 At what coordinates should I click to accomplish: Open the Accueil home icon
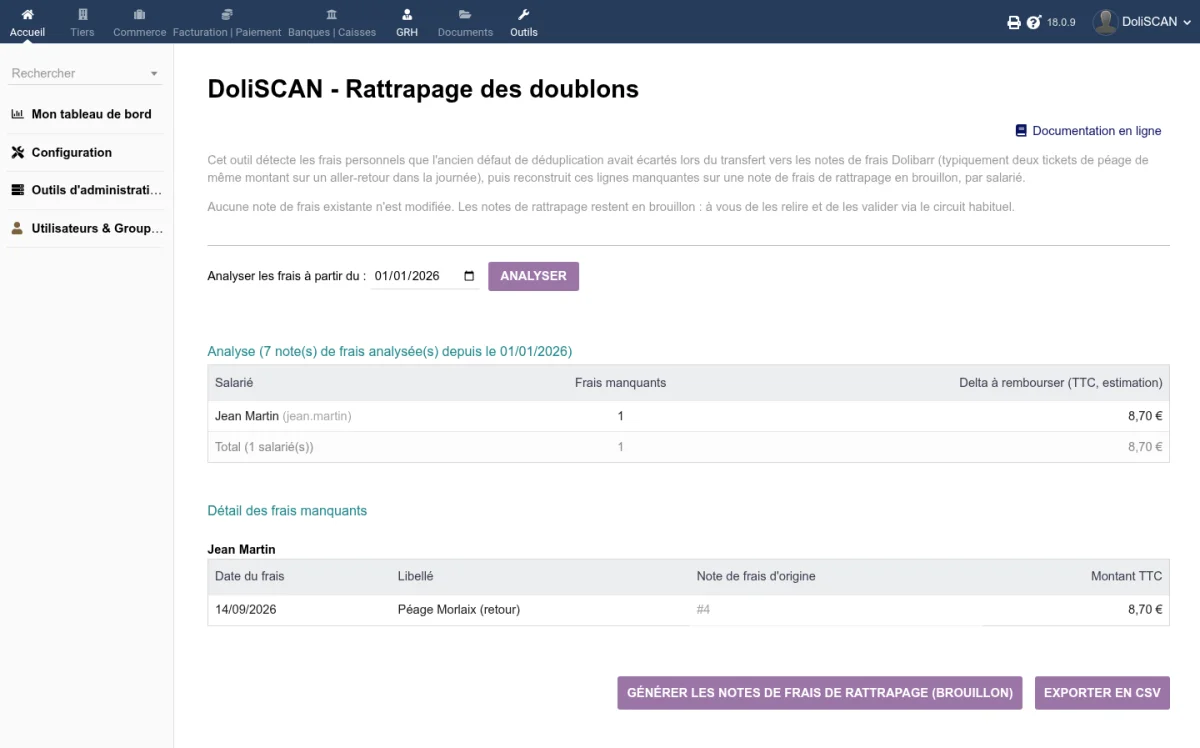27,15
